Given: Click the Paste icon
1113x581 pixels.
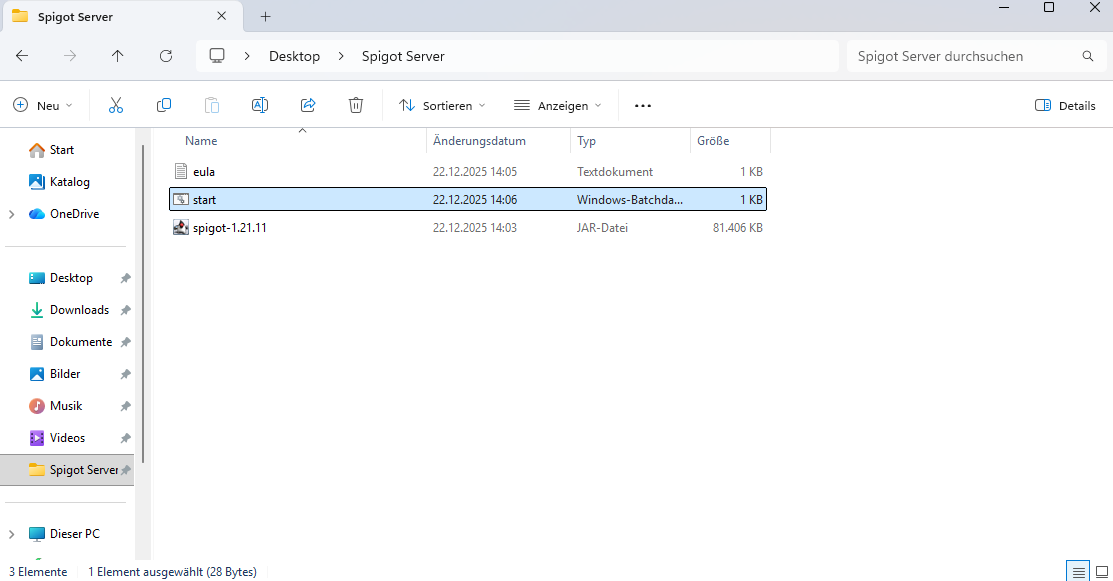Looking at the screenshot, I should 212,105.
